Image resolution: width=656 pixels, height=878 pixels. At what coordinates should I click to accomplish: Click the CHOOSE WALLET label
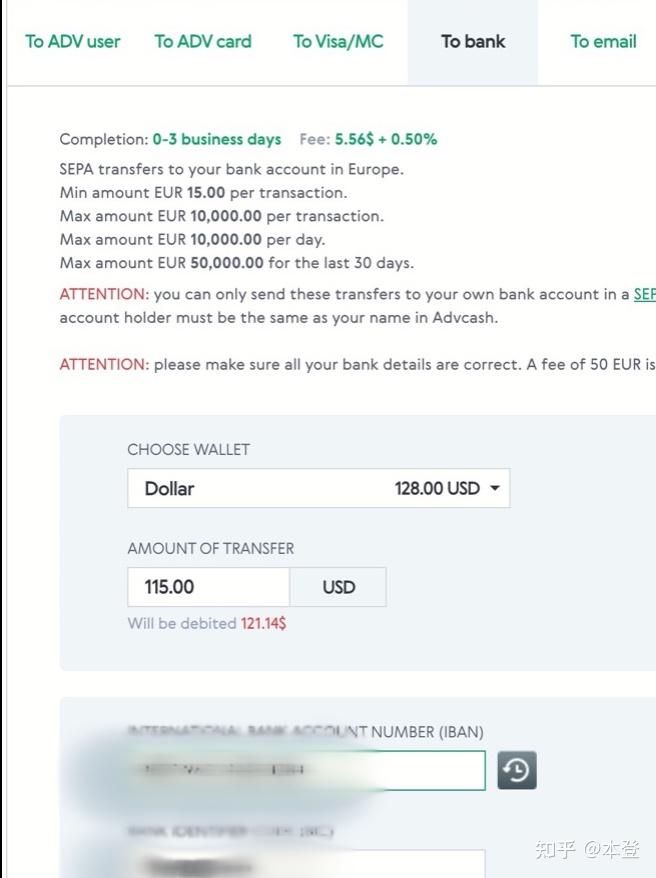[188, 450]
